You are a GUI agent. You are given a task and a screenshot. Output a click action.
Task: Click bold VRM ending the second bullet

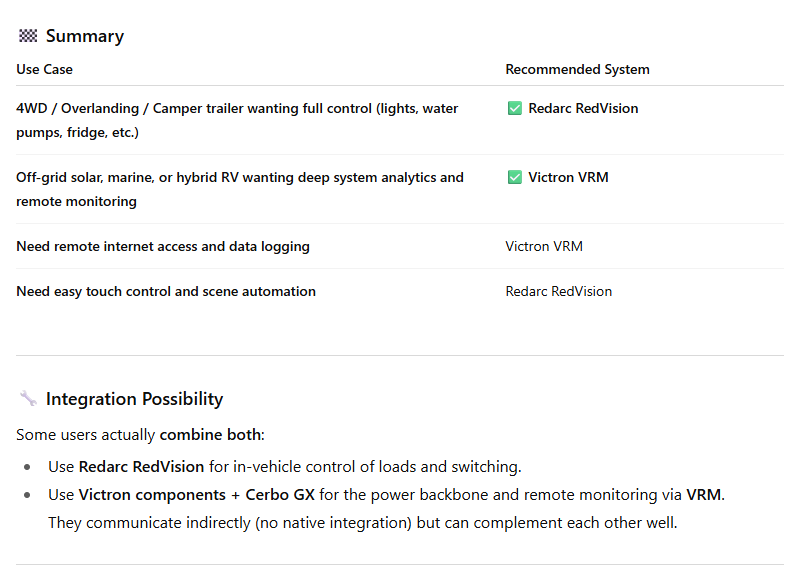click(702, 494)
